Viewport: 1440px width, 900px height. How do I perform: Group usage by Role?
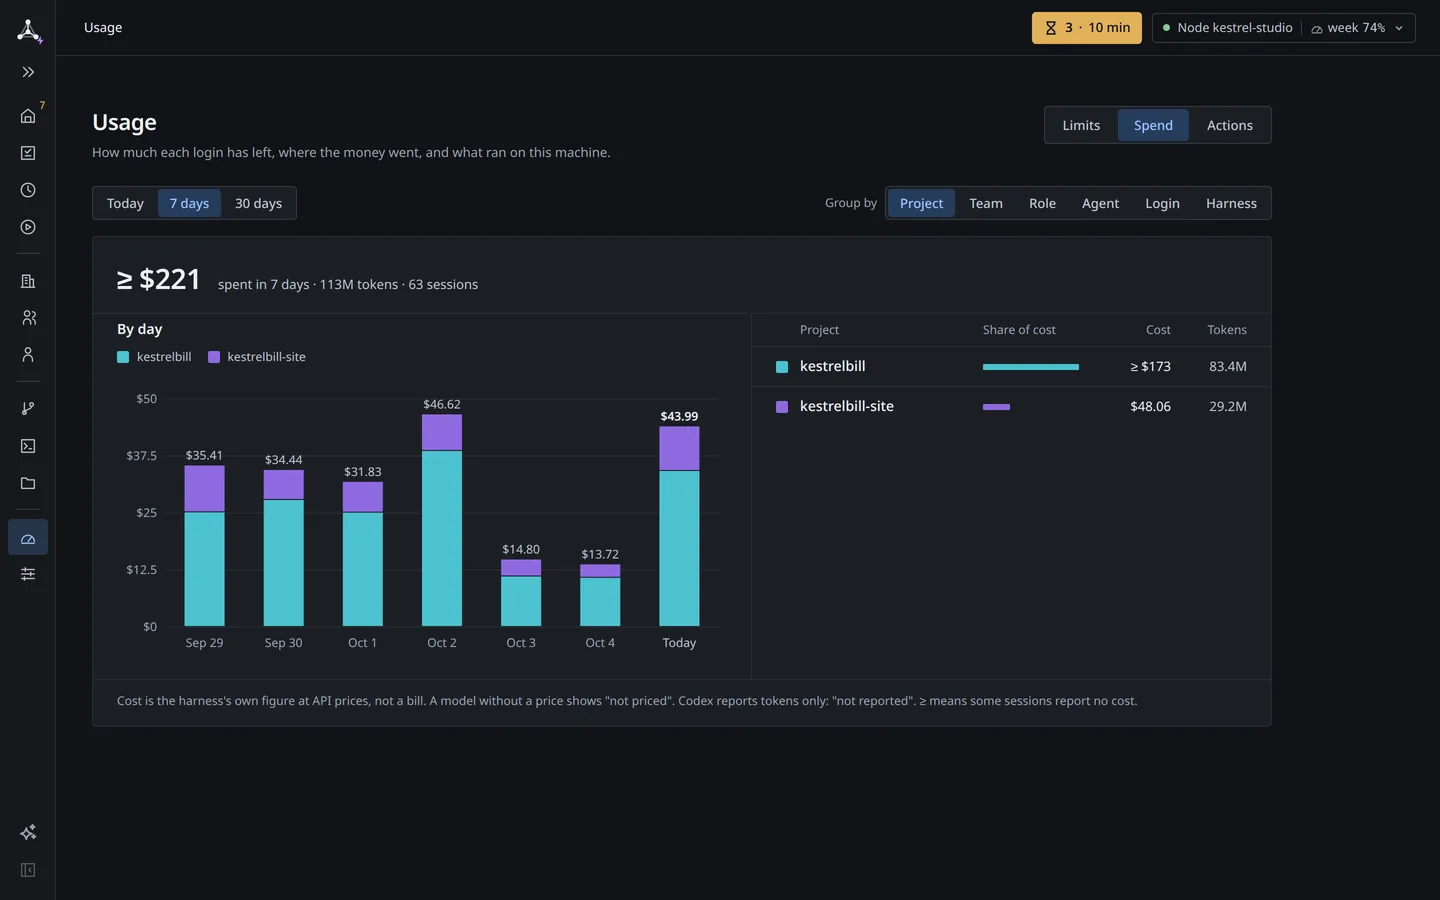[1042, 203]
